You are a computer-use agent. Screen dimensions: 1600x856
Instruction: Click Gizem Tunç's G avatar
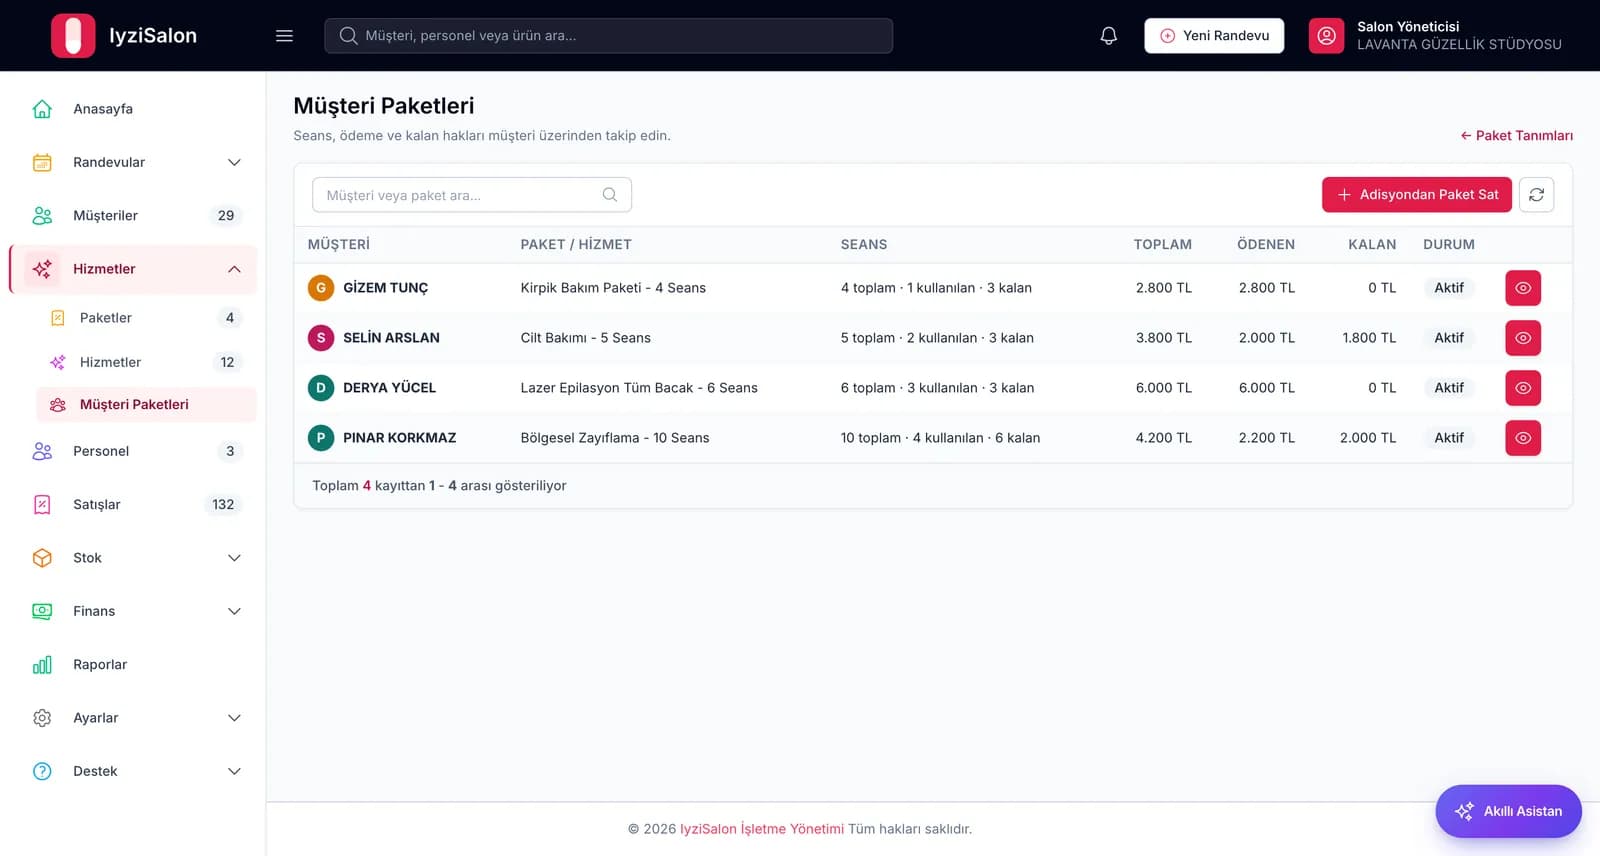coord(321,288)
